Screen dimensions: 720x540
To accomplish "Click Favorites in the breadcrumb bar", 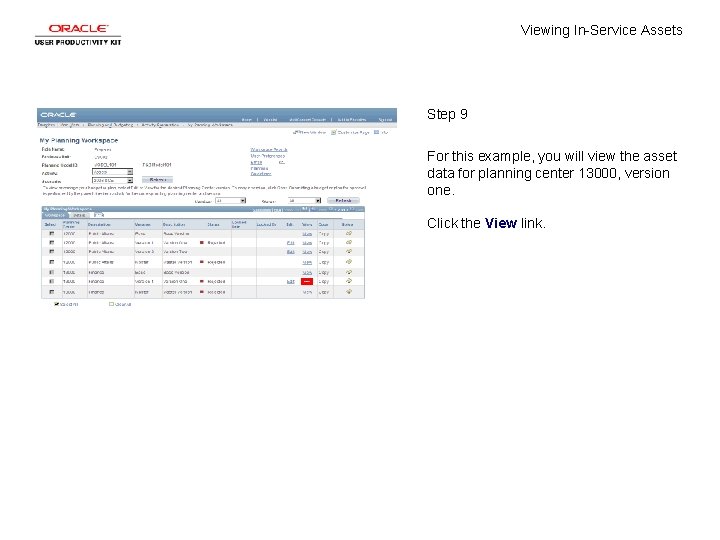I will 46,125.
